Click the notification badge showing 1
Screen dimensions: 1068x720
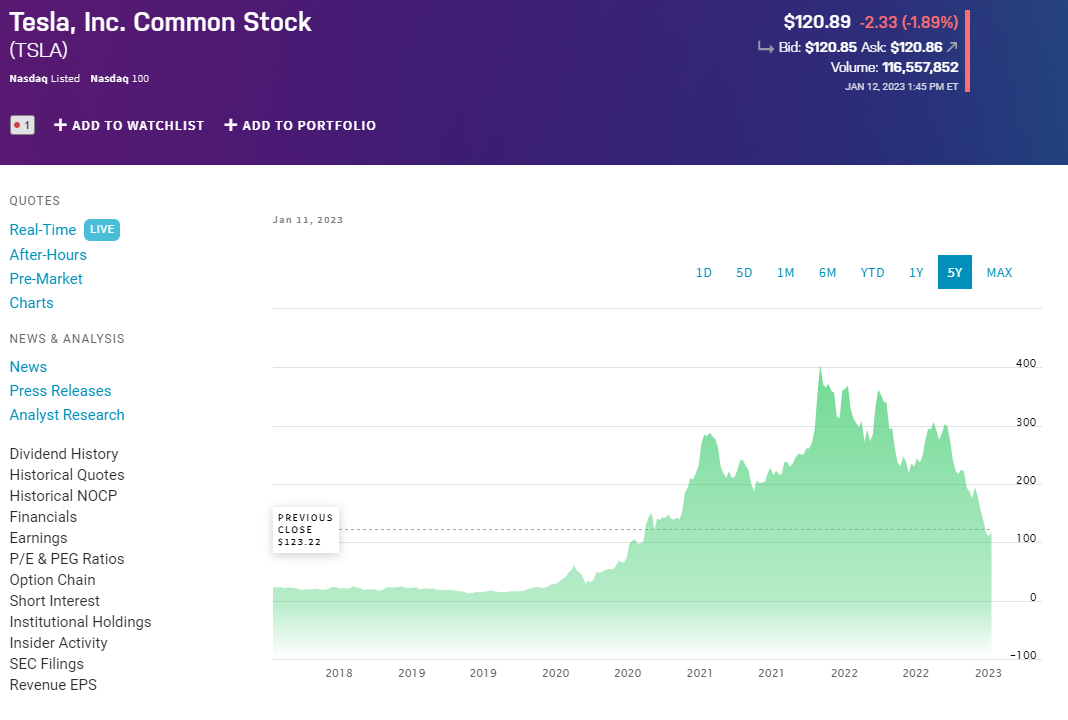click(x=22, y=125)
